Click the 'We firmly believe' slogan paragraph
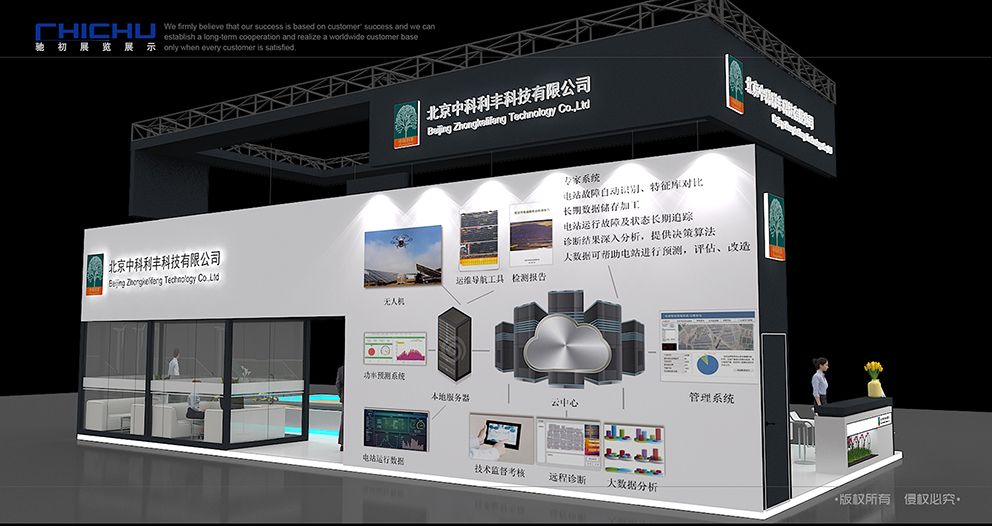The height and width of the screenshot is (526, 992). pos(300,37)
